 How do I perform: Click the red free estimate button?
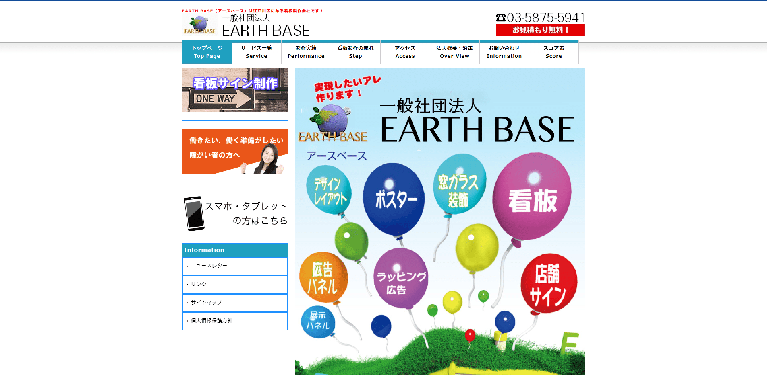pyautogui.click(x=540, y=30)
